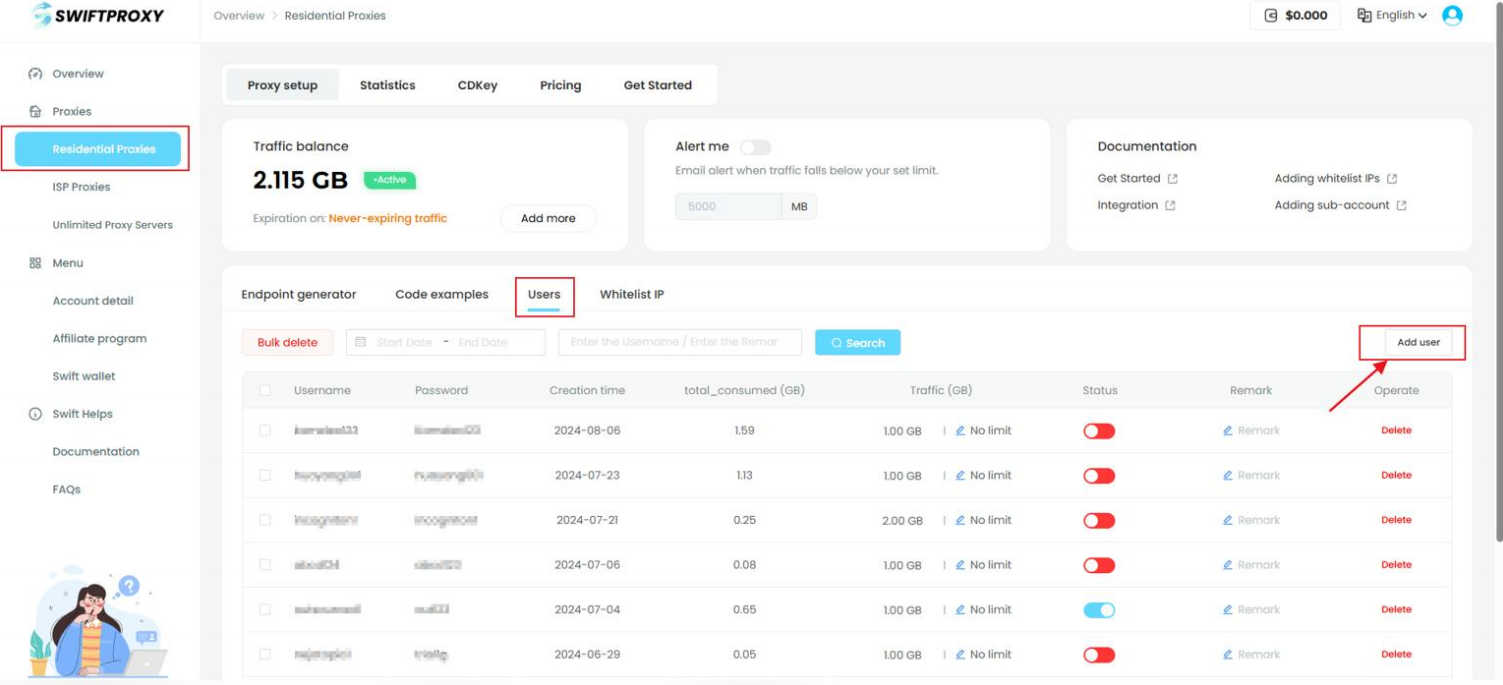Expand the Proxies sidebar section
Viewport: 1503px width, 685px height.
[x=71, y=111]
